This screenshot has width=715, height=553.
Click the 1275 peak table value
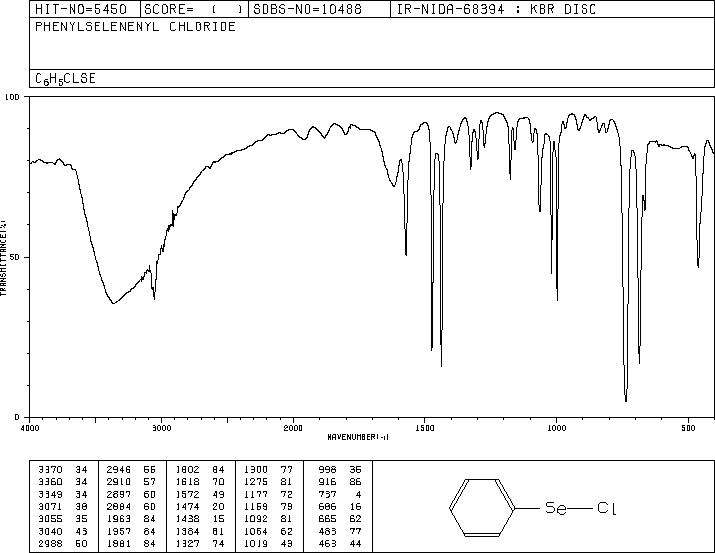click(x=256, y=482)
